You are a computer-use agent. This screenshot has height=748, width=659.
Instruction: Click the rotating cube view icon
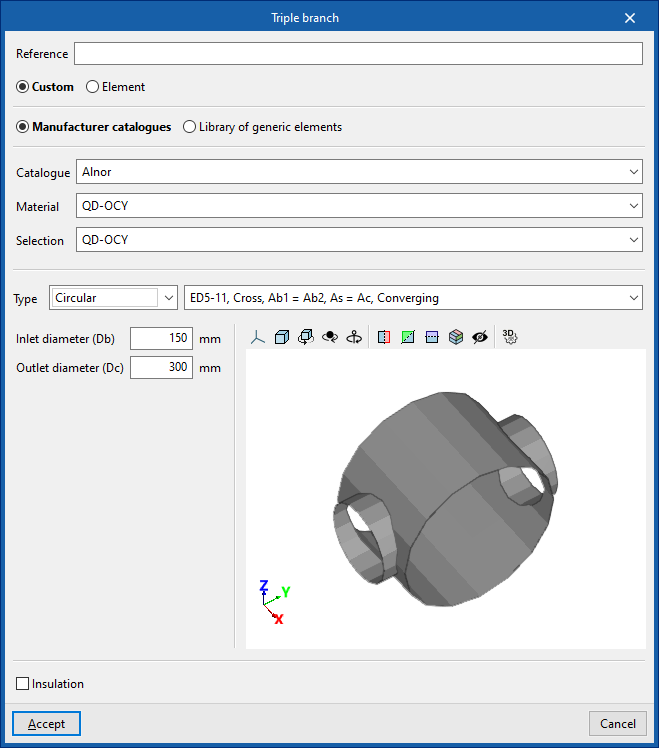coord(306,337)
